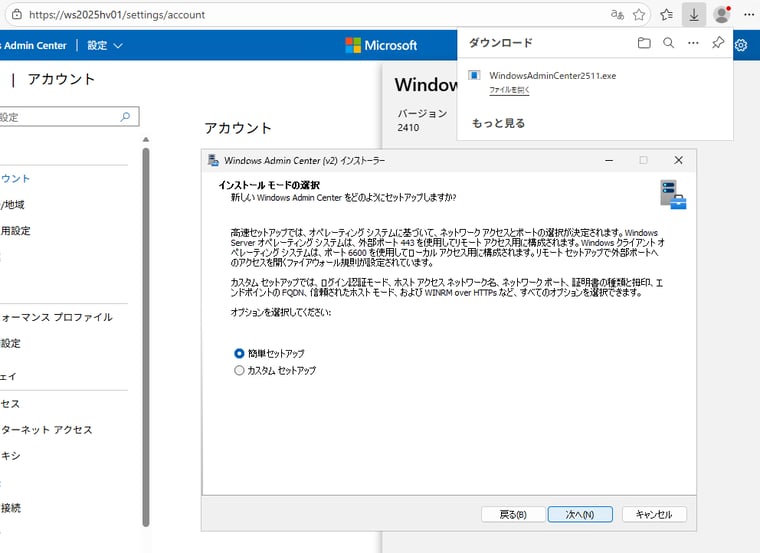Select ェイ sidebar item
The width and height of the screenshot is (760, 553).
point(8,376)
